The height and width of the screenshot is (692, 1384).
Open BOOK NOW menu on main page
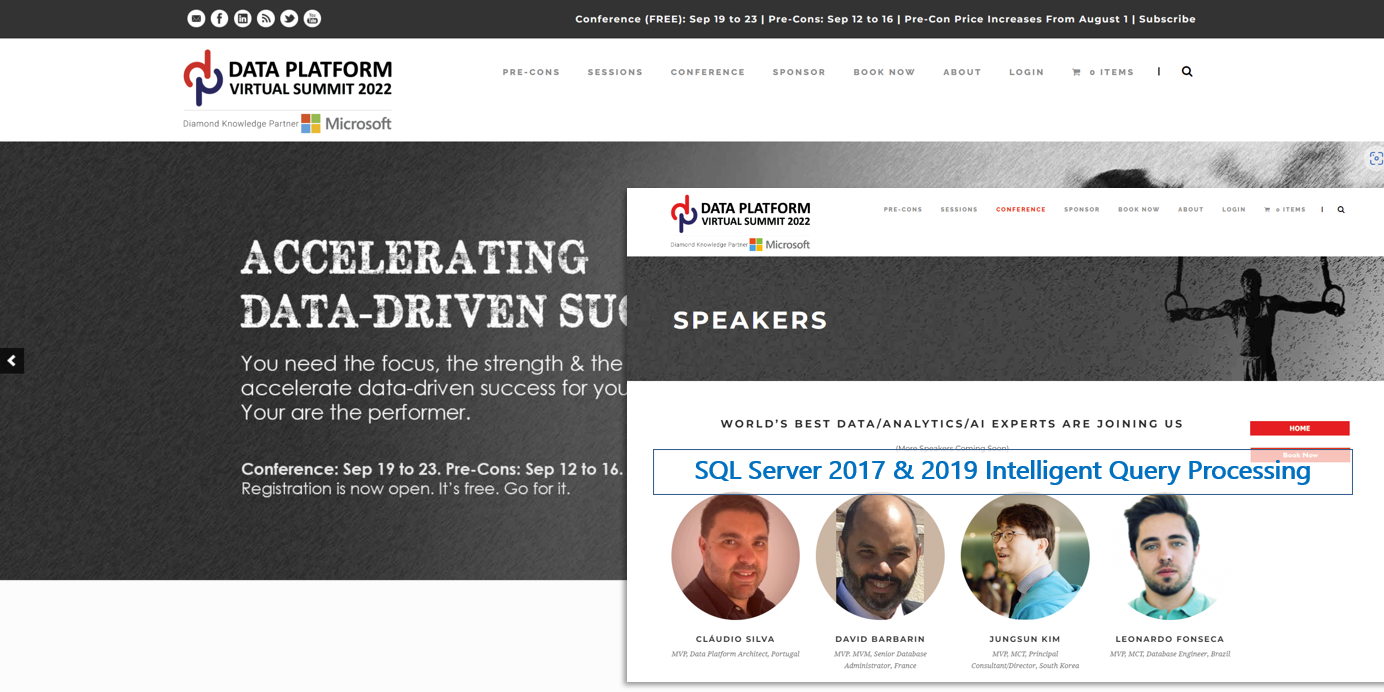click(884, 72)
